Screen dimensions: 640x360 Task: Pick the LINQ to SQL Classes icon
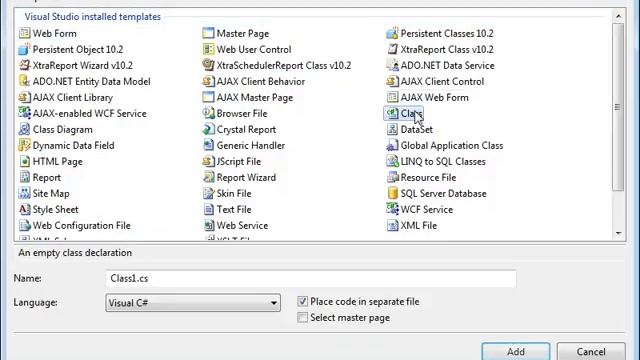(392, 161)
